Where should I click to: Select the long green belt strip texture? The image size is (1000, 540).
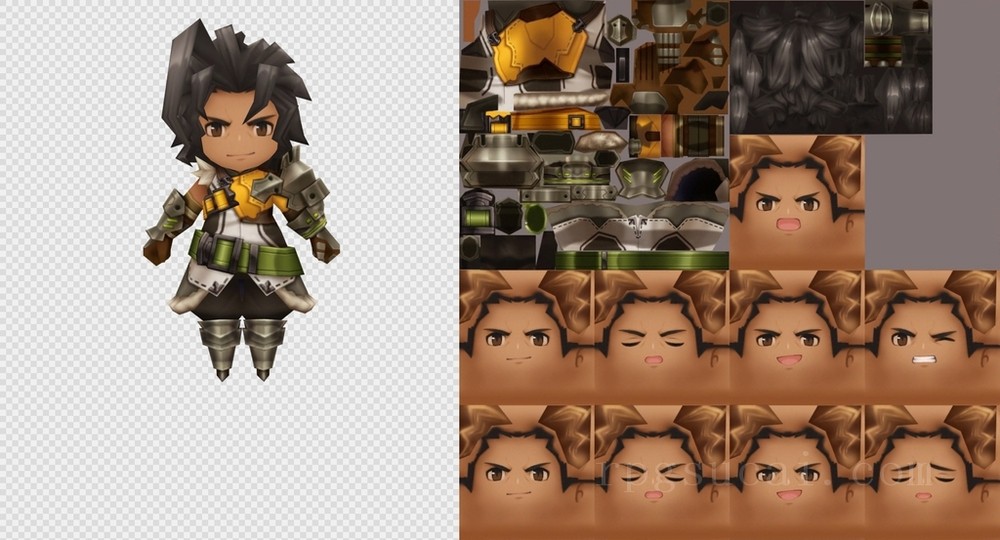tap(640, 260)
